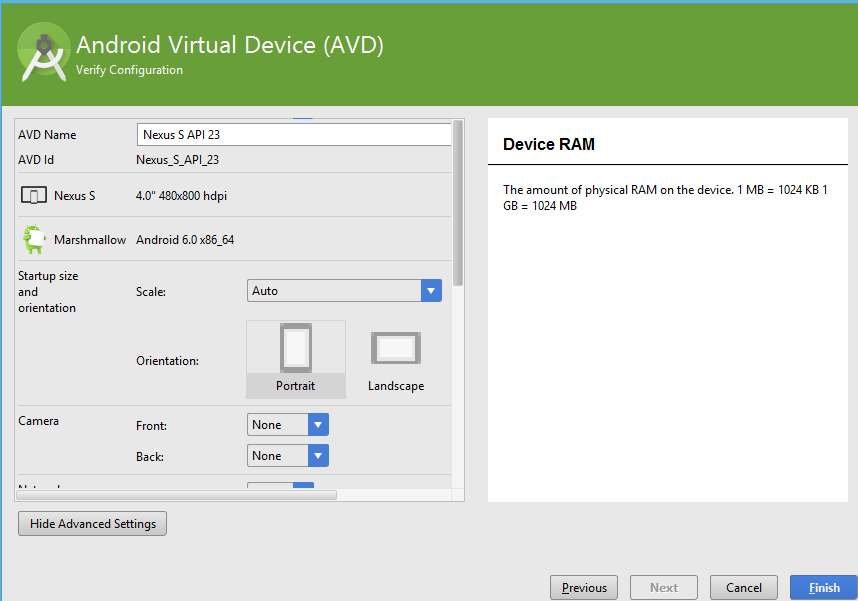Screen dimensions: 858x601
Task: Click the horizontal scrollbar of settings panel
Action: pos(176,495)
